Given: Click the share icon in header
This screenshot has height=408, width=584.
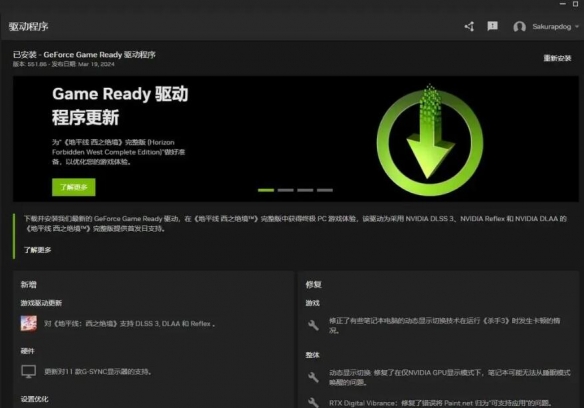Looking at the screenshot, I should coord(469,26).
